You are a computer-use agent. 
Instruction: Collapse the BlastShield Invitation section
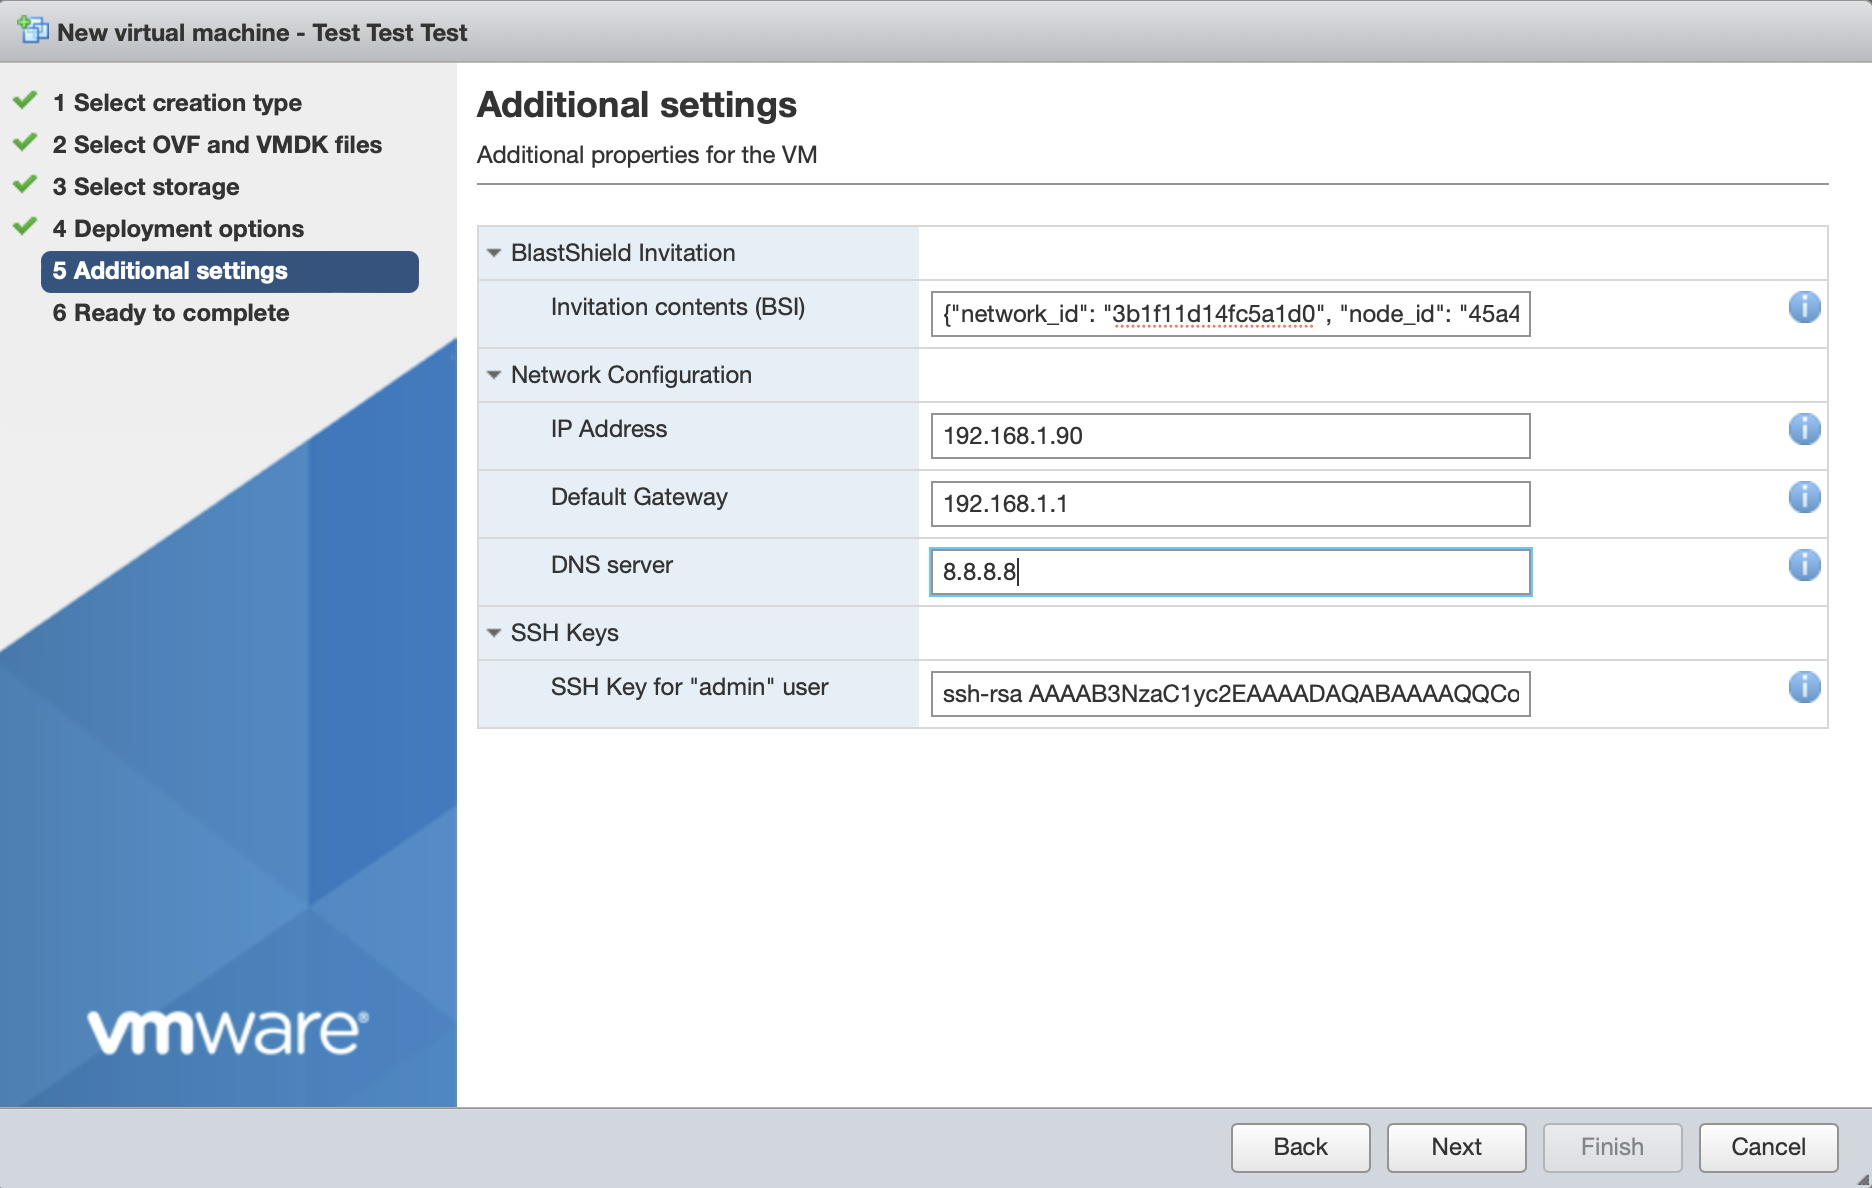point(493,253)
